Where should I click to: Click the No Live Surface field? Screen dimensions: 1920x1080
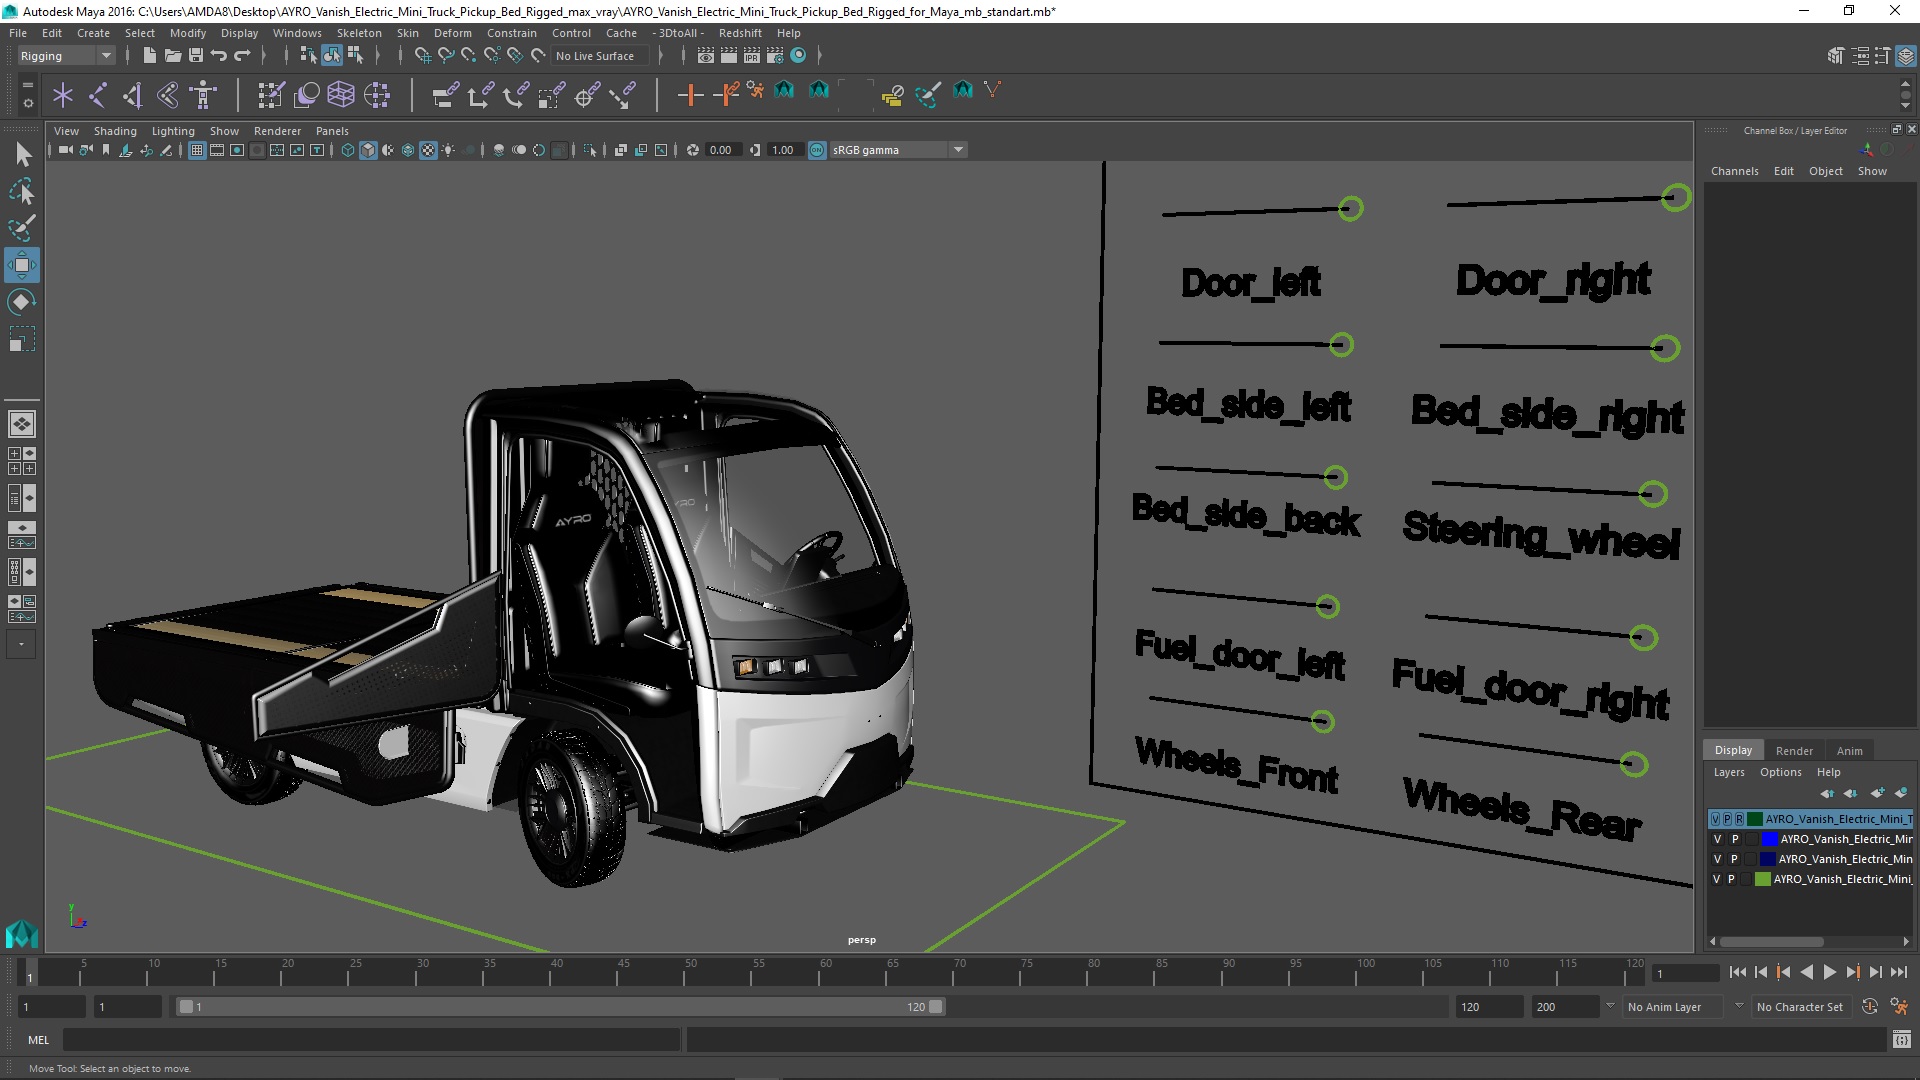(600, 56)
